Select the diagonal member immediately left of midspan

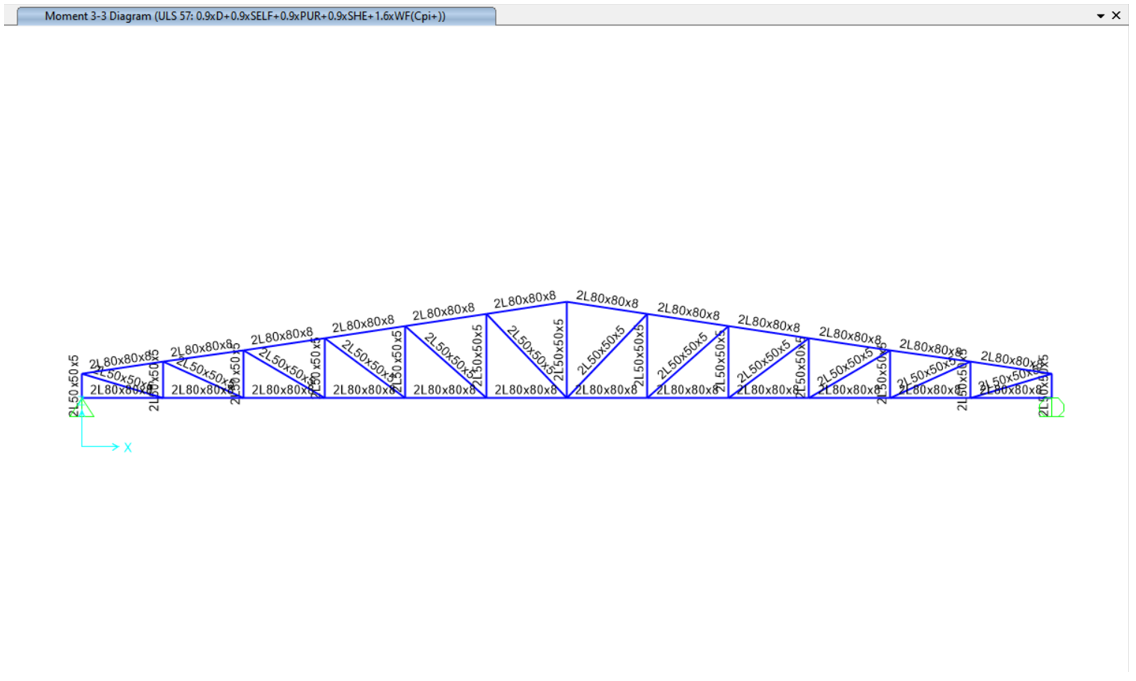[x=527, y=355]
